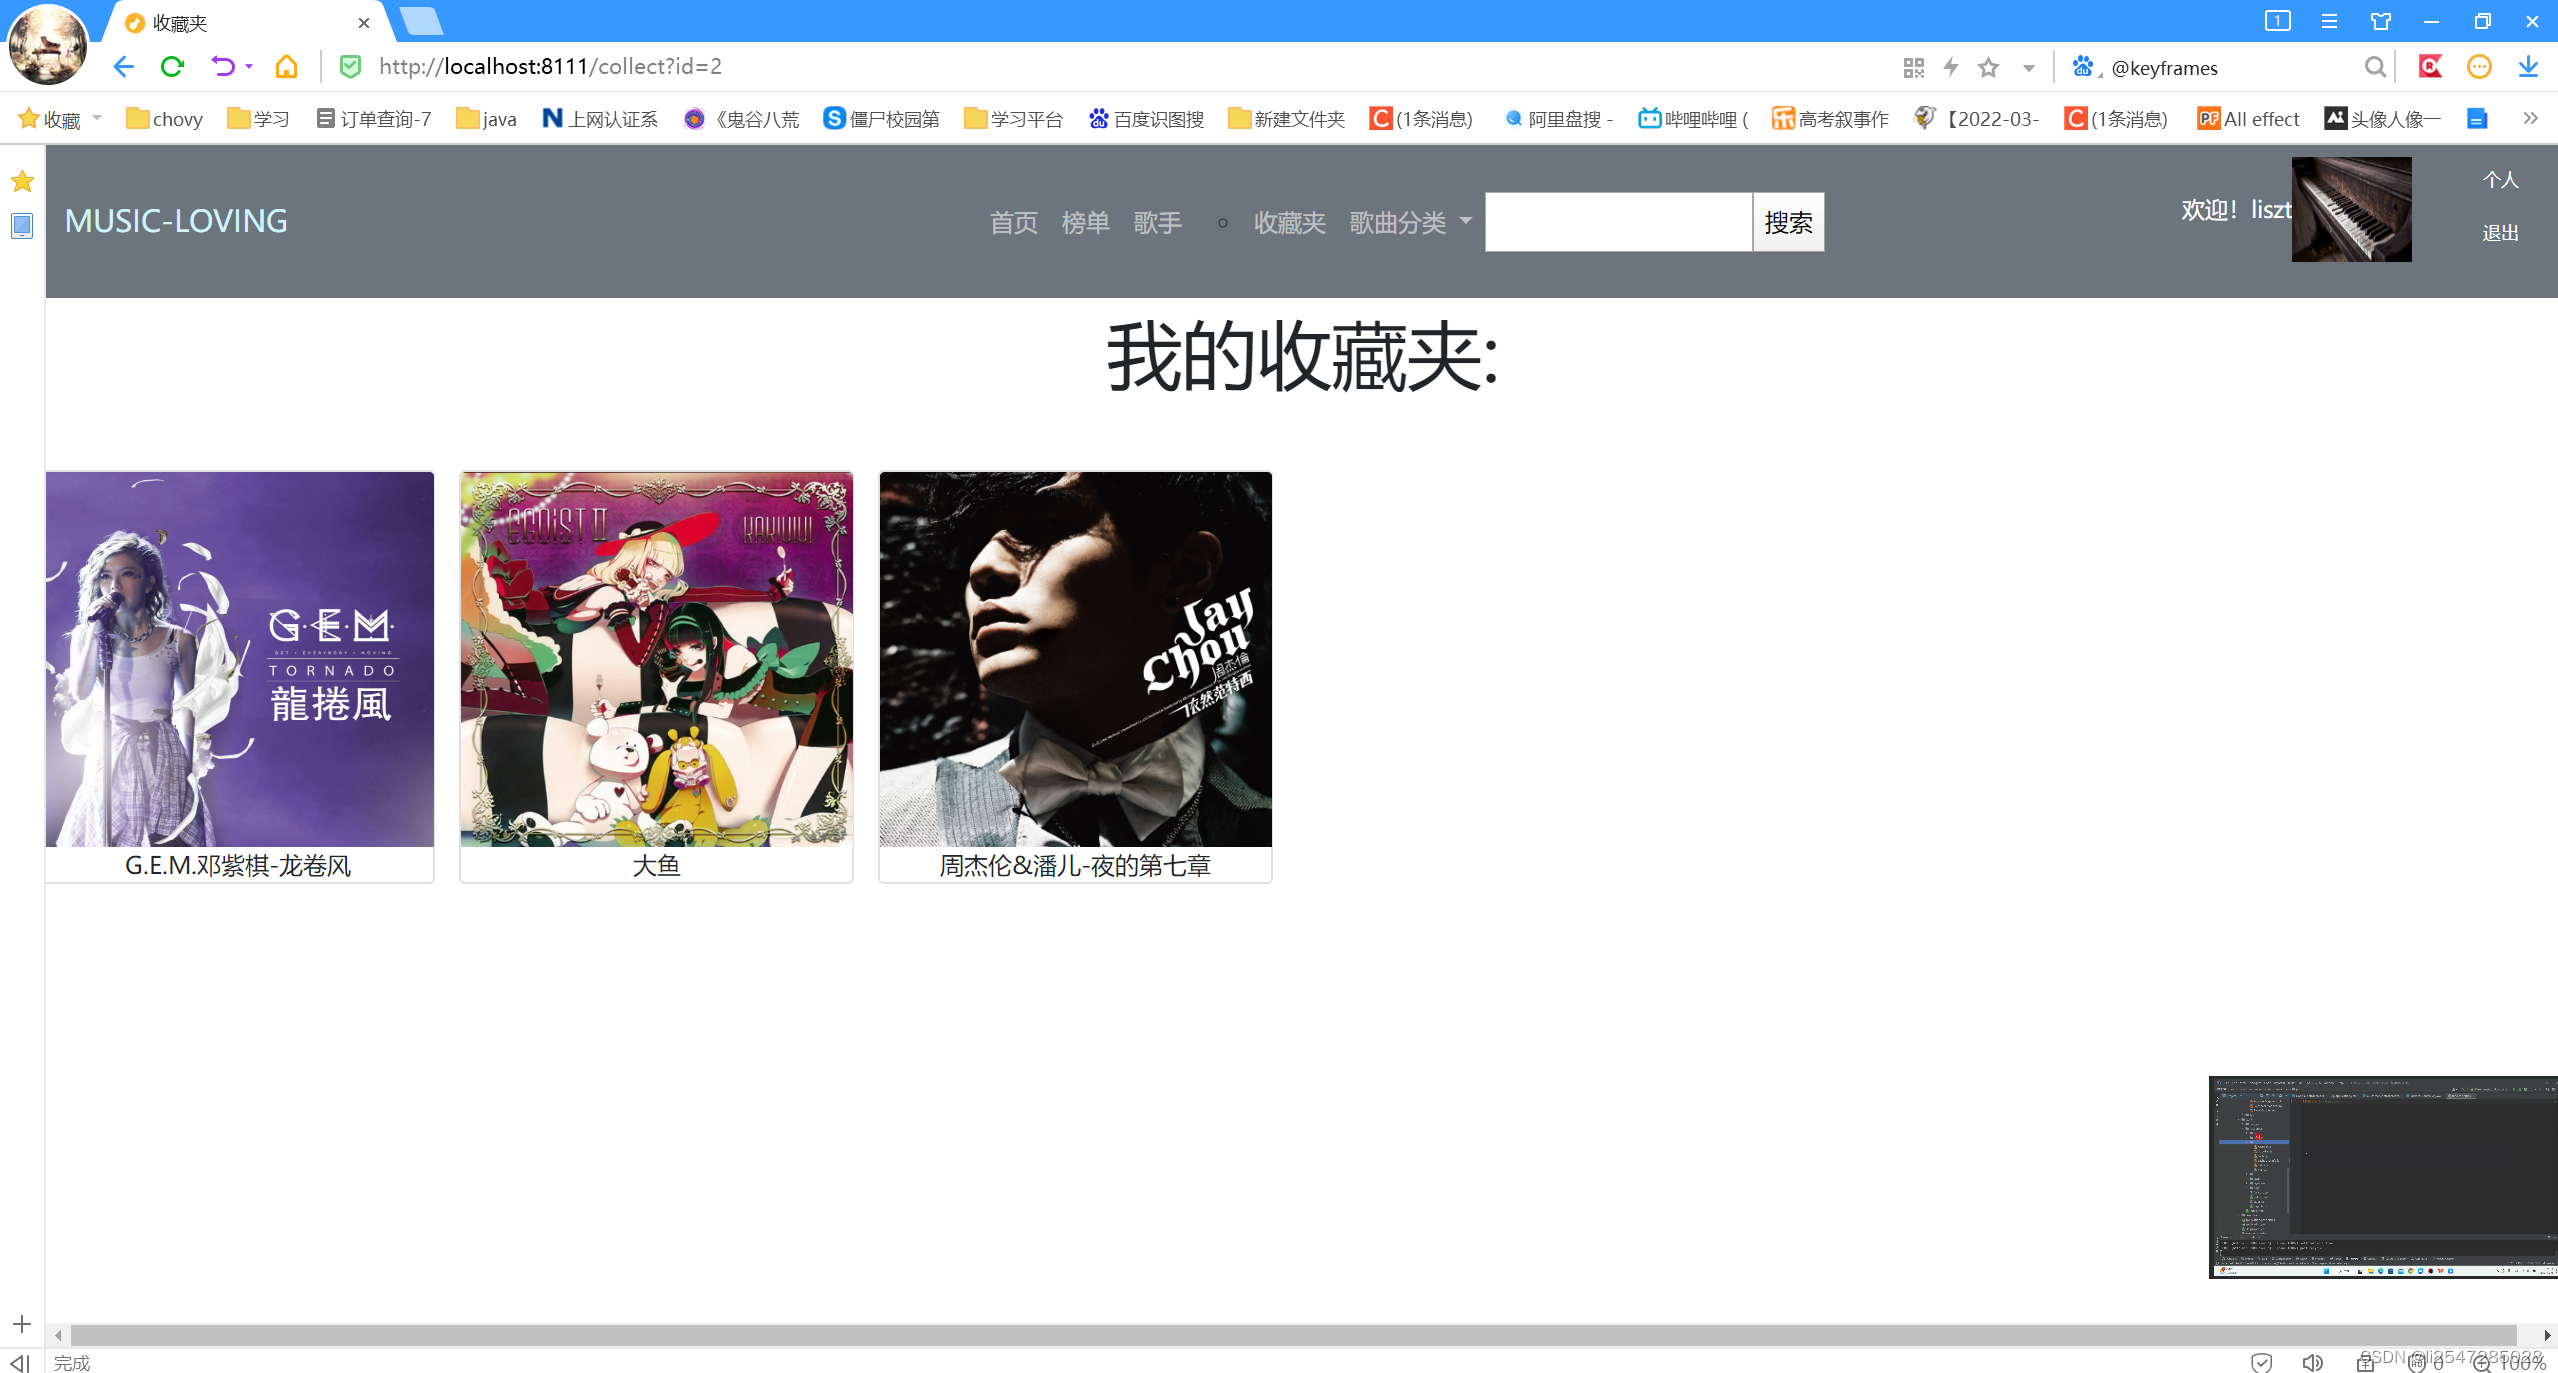Click the search magnifier icon
Viewport: 2558px width, 1373px height.
[2375, 67]
